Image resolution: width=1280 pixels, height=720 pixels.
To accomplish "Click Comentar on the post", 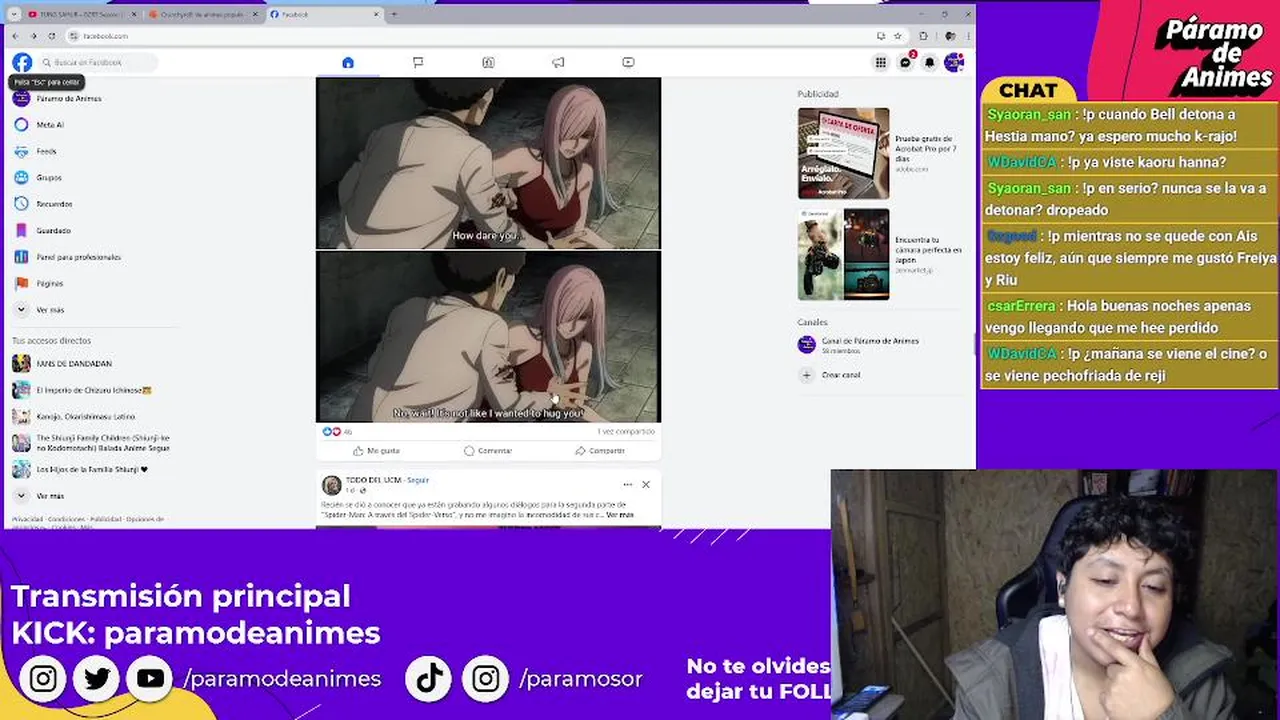I will click(x=488, y=451).
